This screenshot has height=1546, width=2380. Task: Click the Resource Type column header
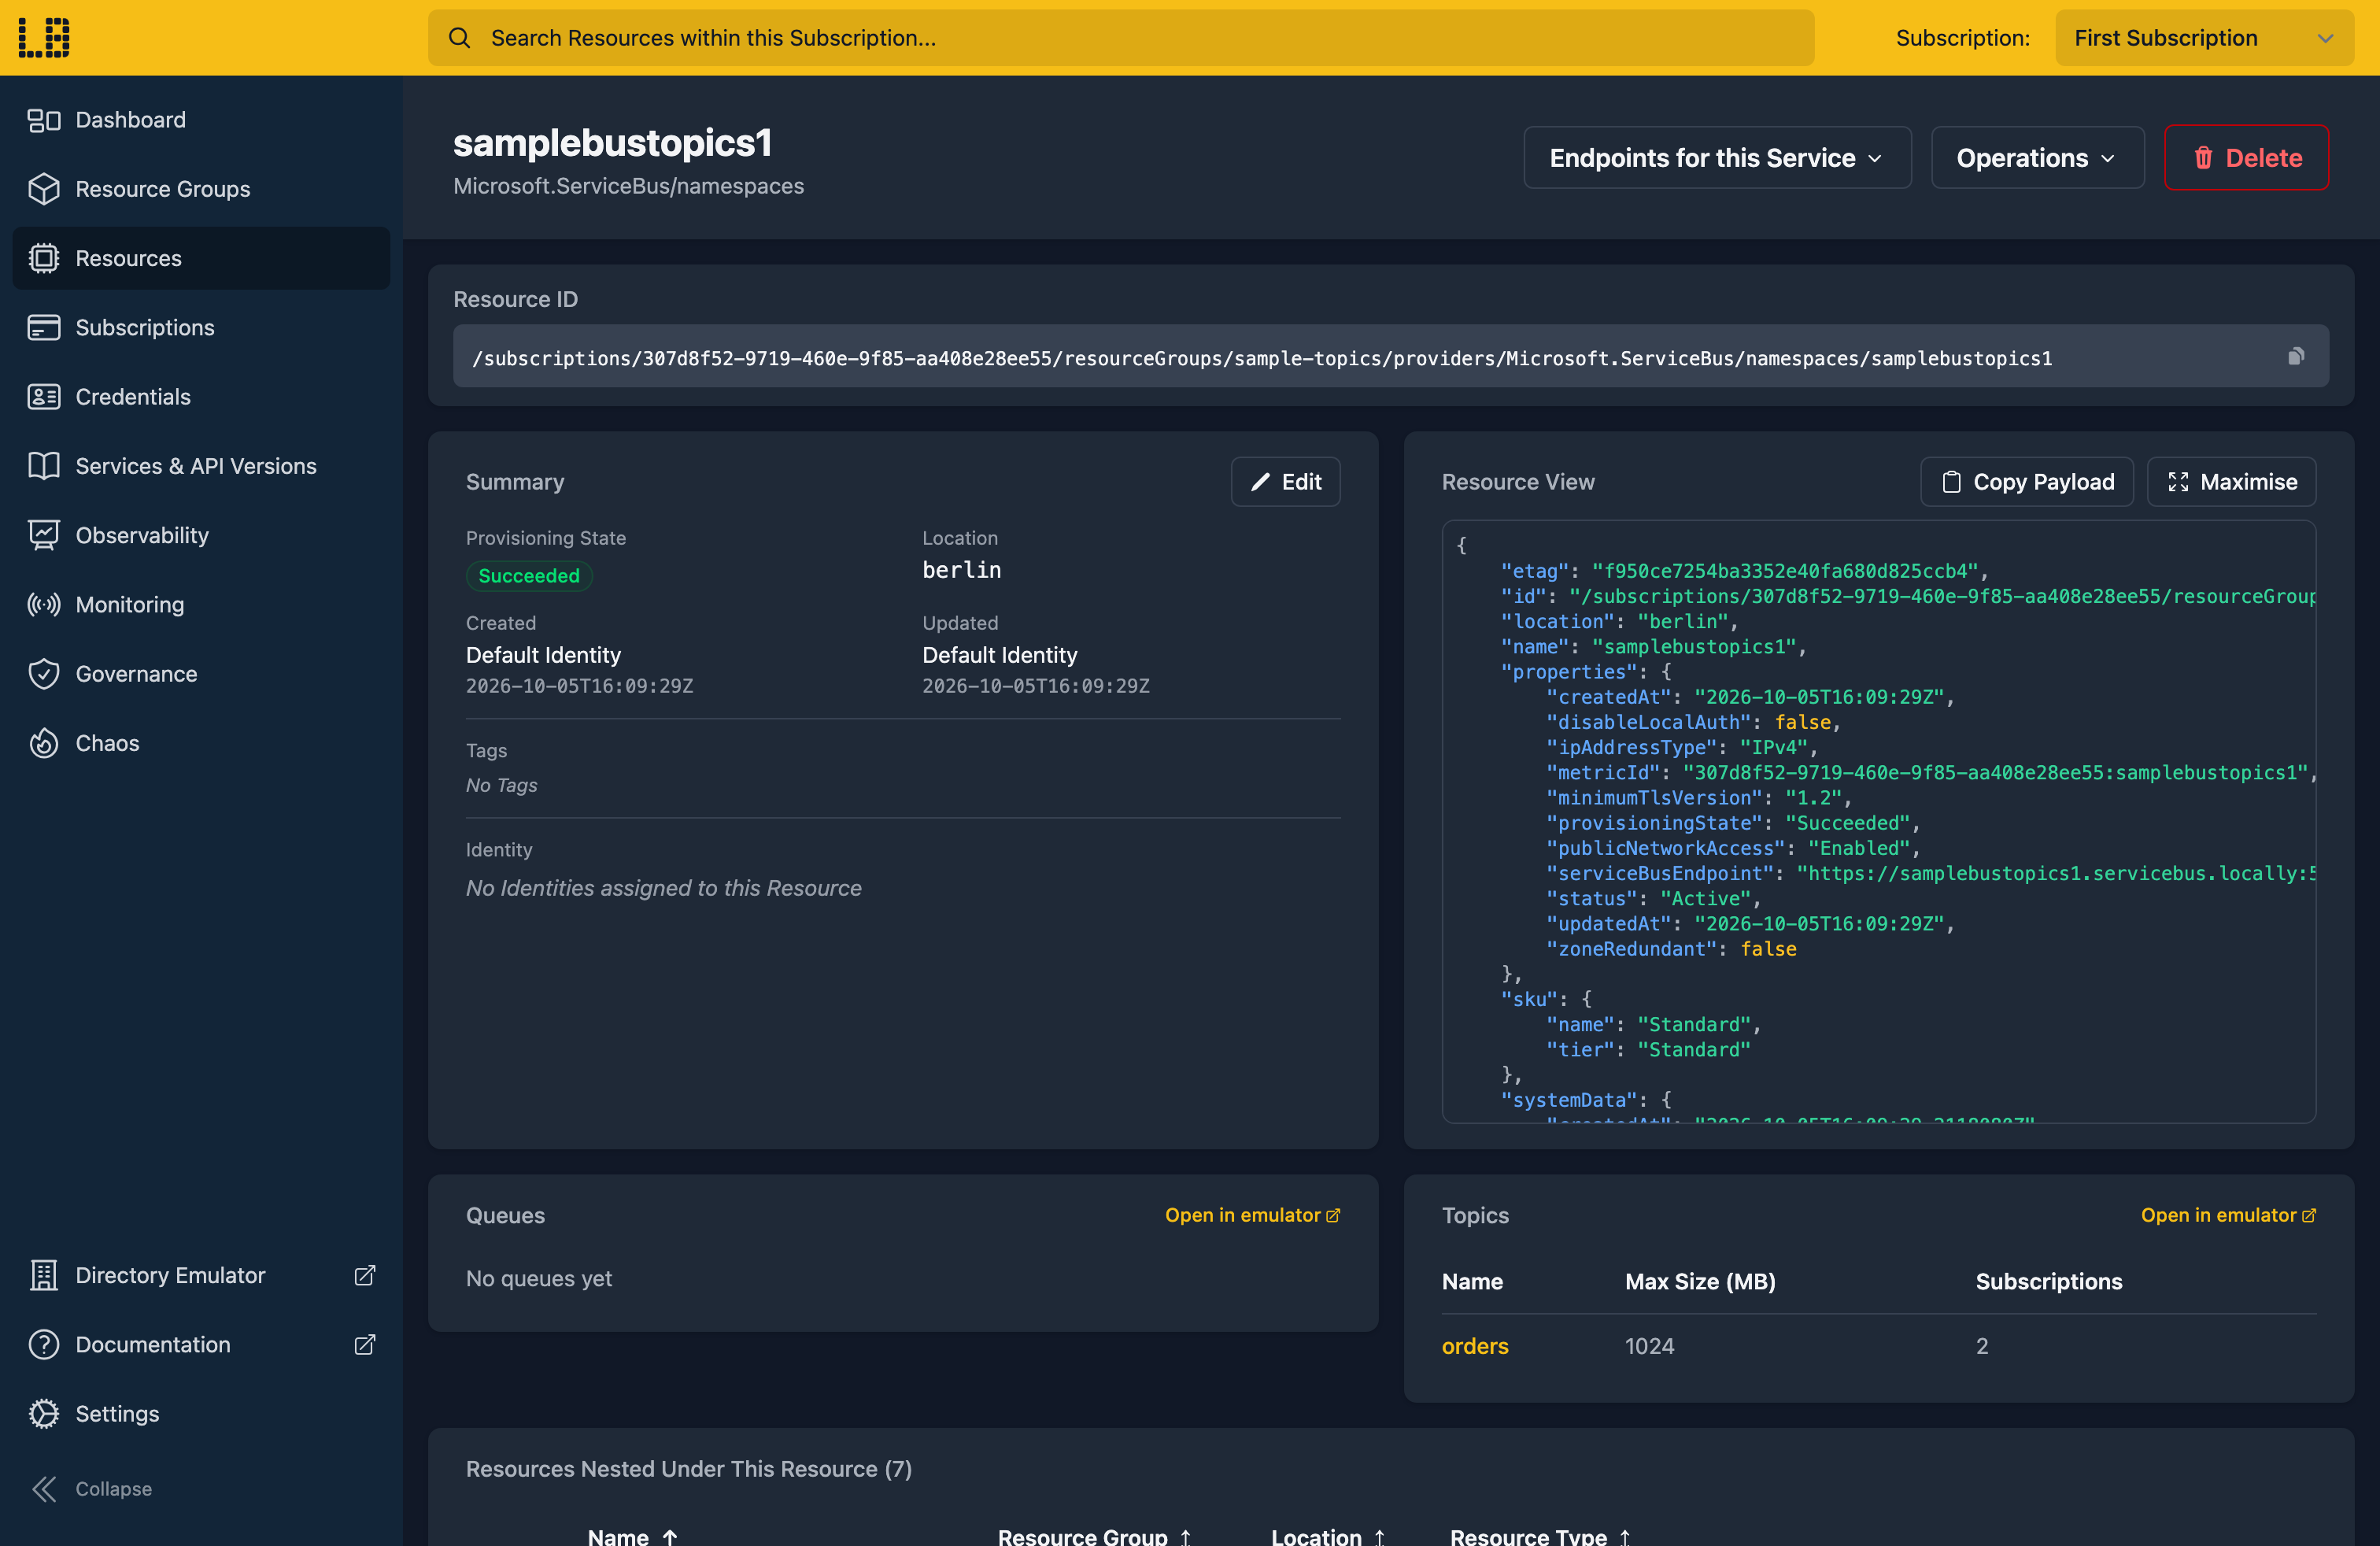[1540, 1536]
